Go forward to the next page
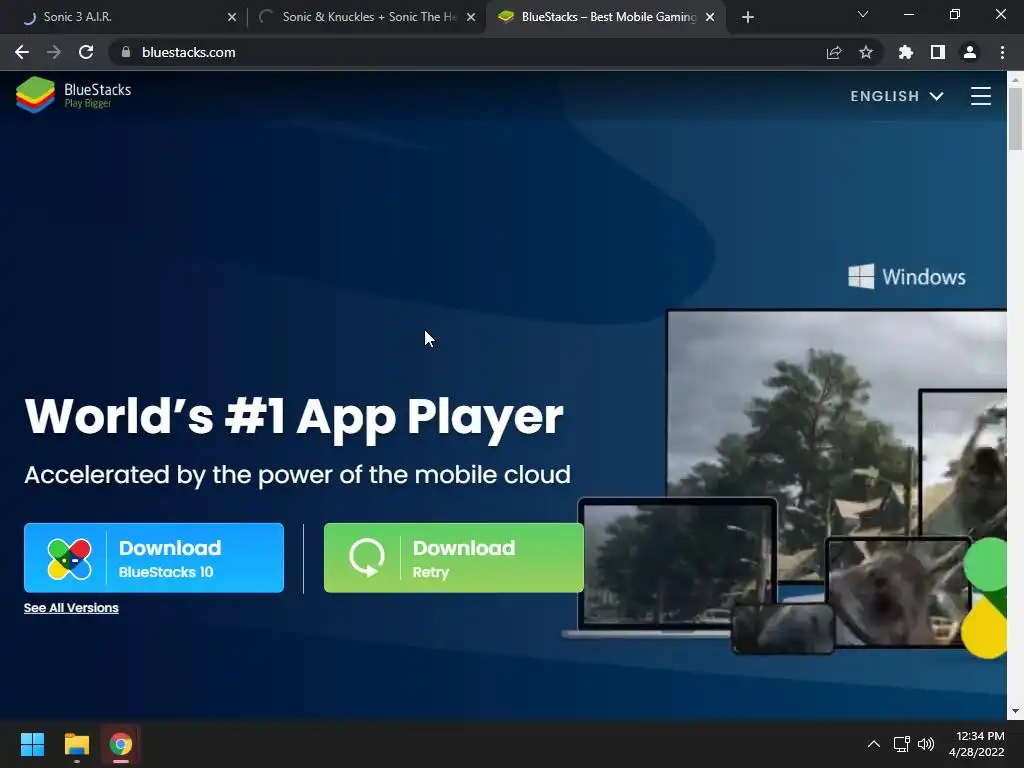 click(x=54, y=52)
